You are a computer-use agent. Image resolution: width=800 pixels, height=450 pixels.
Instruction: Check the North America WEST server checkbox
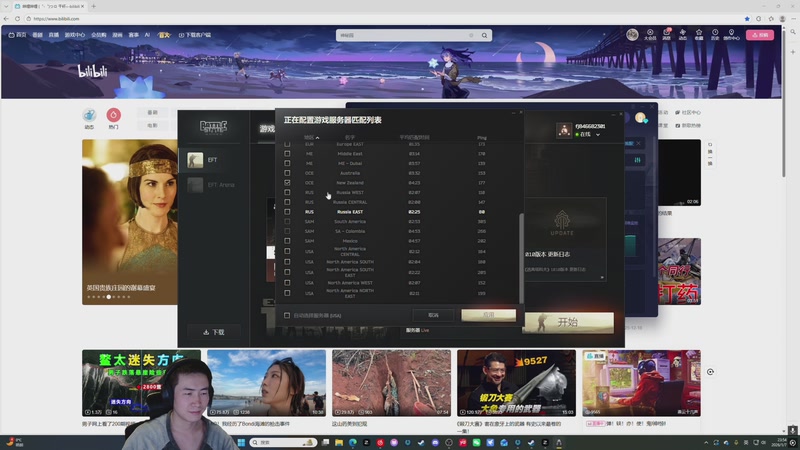(287, 283)
